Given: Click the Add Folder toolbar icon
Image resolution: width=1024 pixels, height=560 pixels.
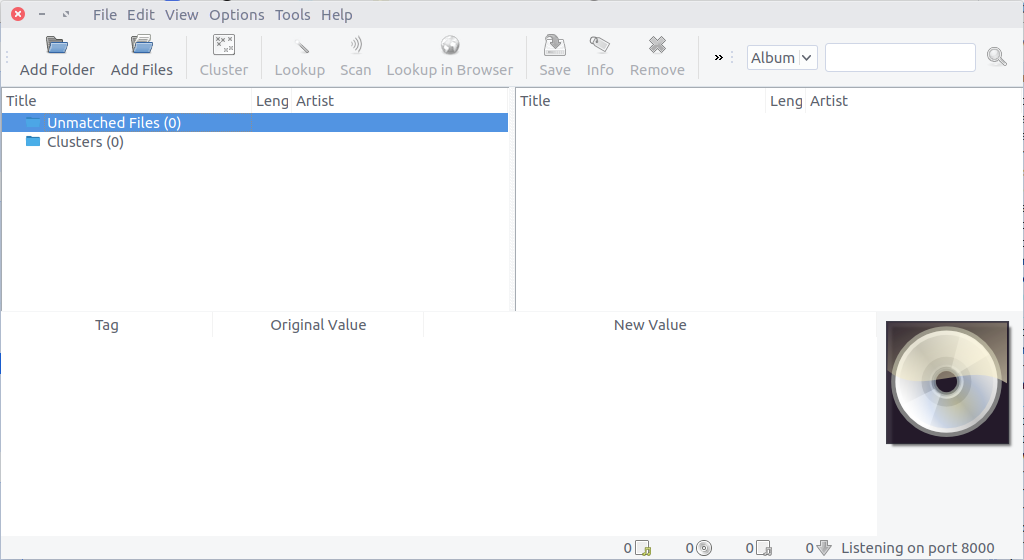Looking at the screenshot, I should click(57, 45).
